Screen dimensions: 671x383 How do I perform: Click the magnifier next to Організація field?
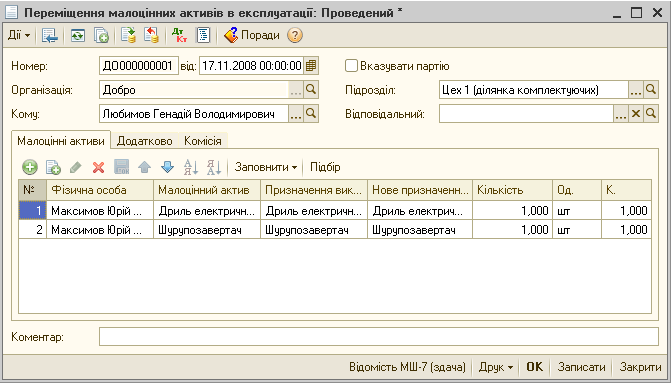pos(311,90)
